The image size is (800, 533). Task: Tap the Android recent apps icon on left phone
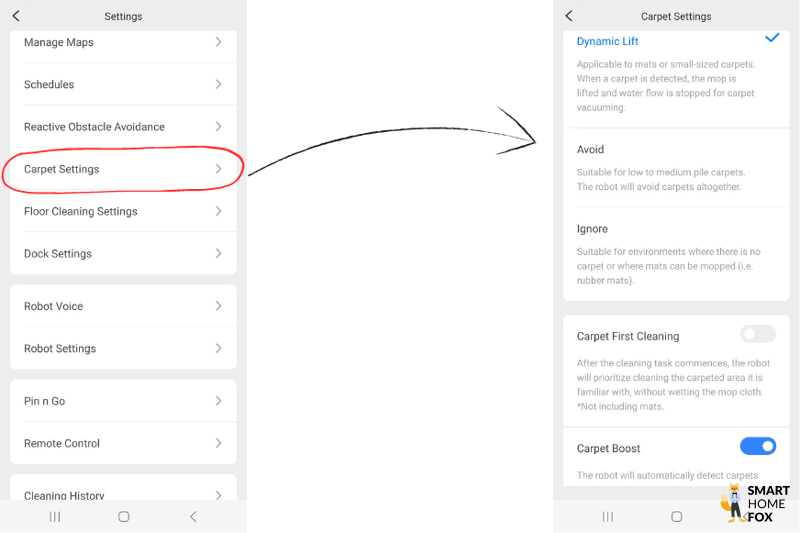[55, 516]
